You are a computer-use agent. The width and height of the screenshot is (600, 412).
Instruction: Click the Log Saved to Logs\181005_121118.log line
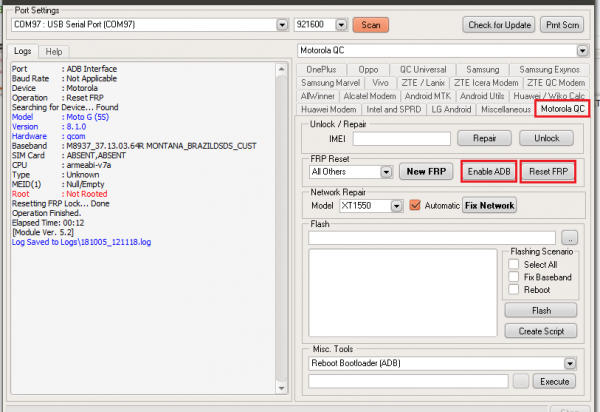(81, 242)
